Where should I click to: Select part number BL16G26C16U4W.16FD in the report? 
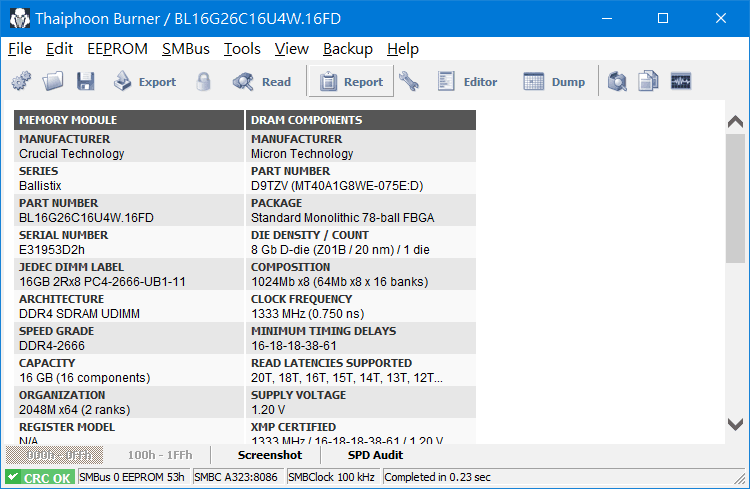(x=87, y=218)
